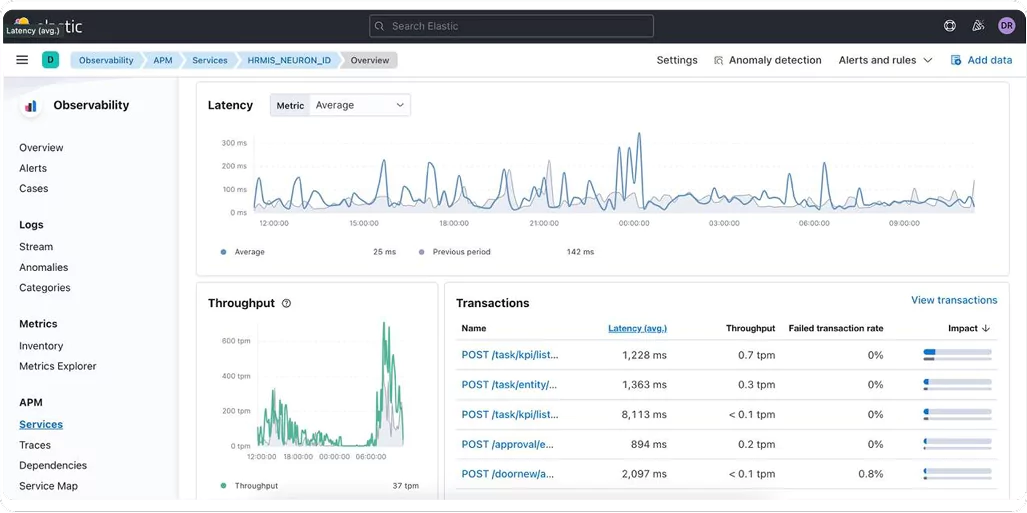Viewport: 1027px width, 513px height.
Task: Expand the Alerts and rules menu
Action: (885, 60)
